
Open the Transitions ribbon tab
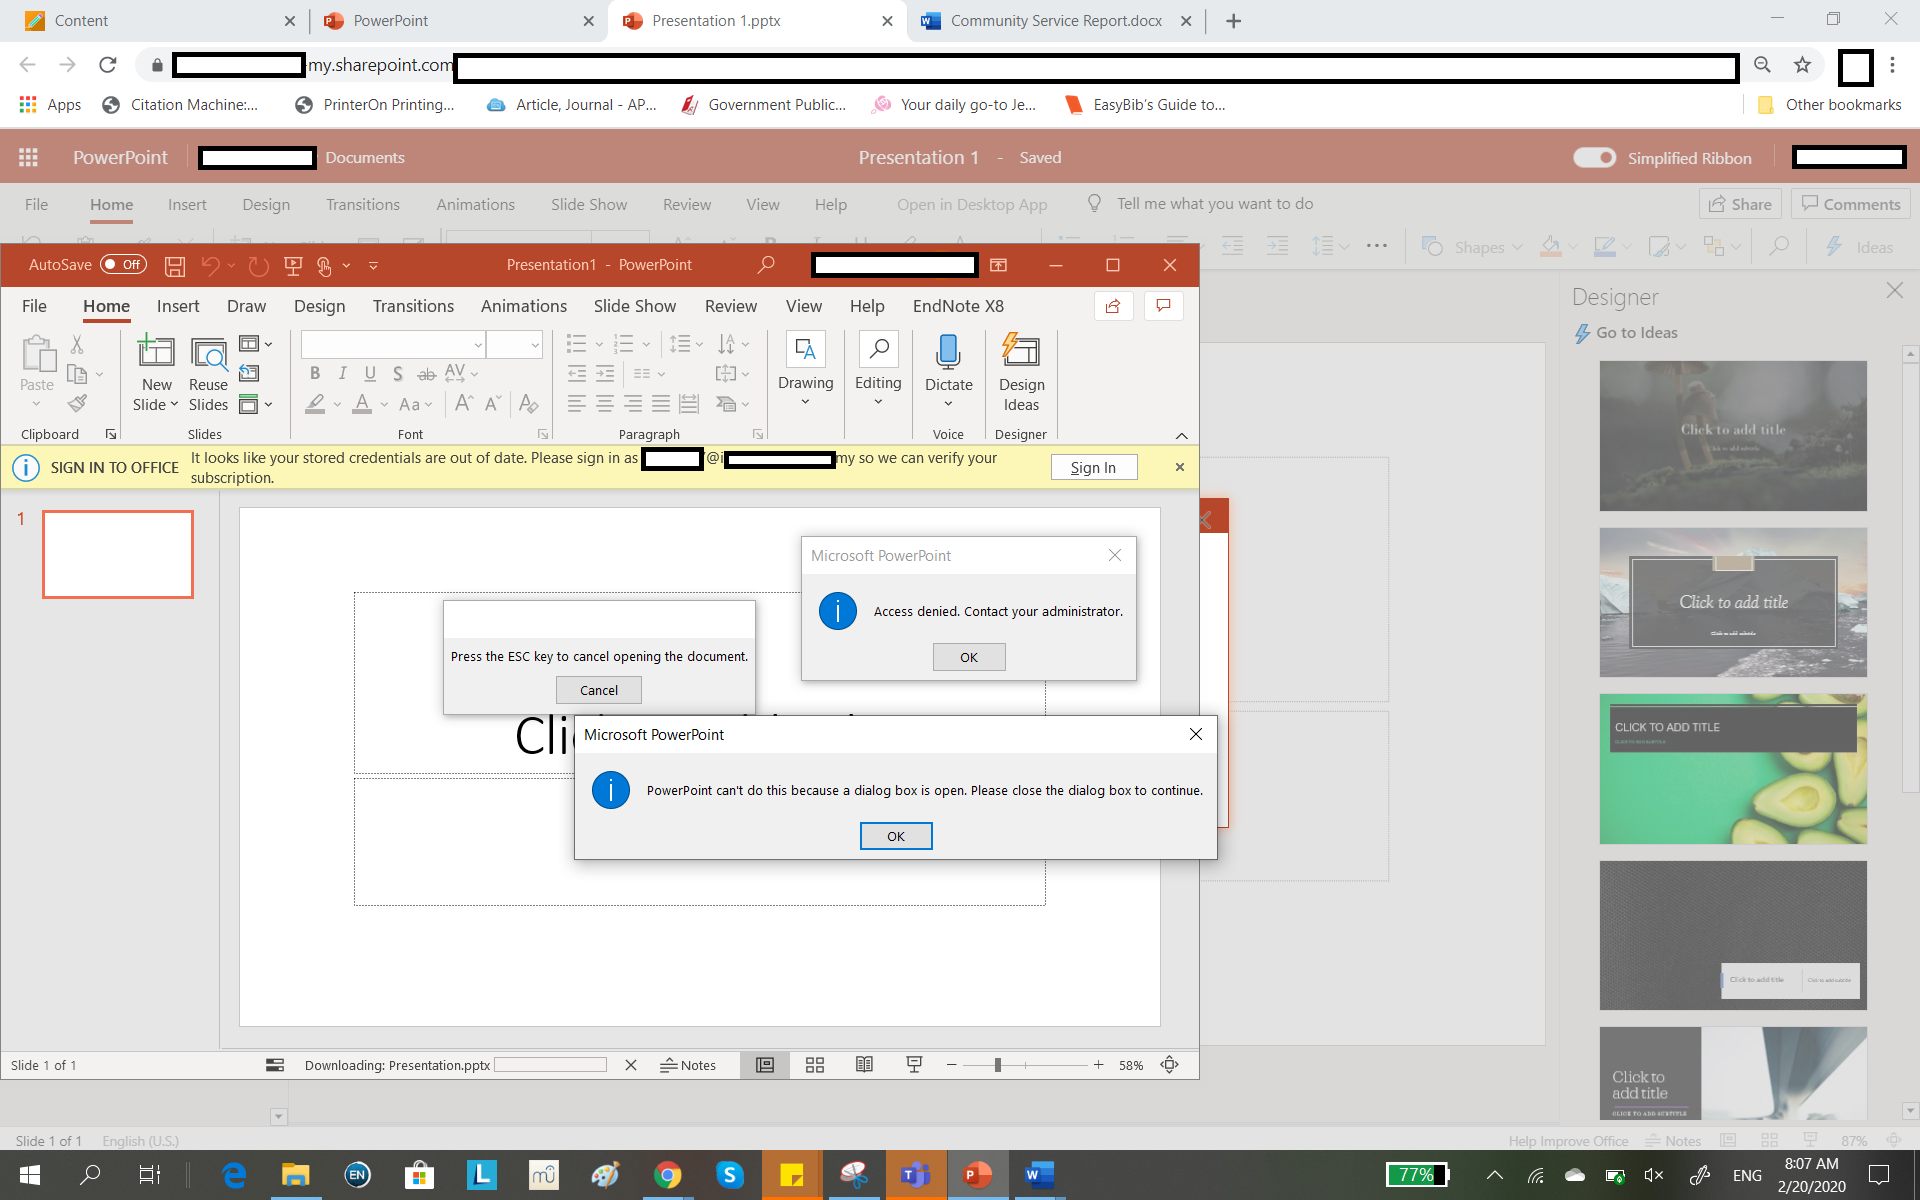coord(413,306)
